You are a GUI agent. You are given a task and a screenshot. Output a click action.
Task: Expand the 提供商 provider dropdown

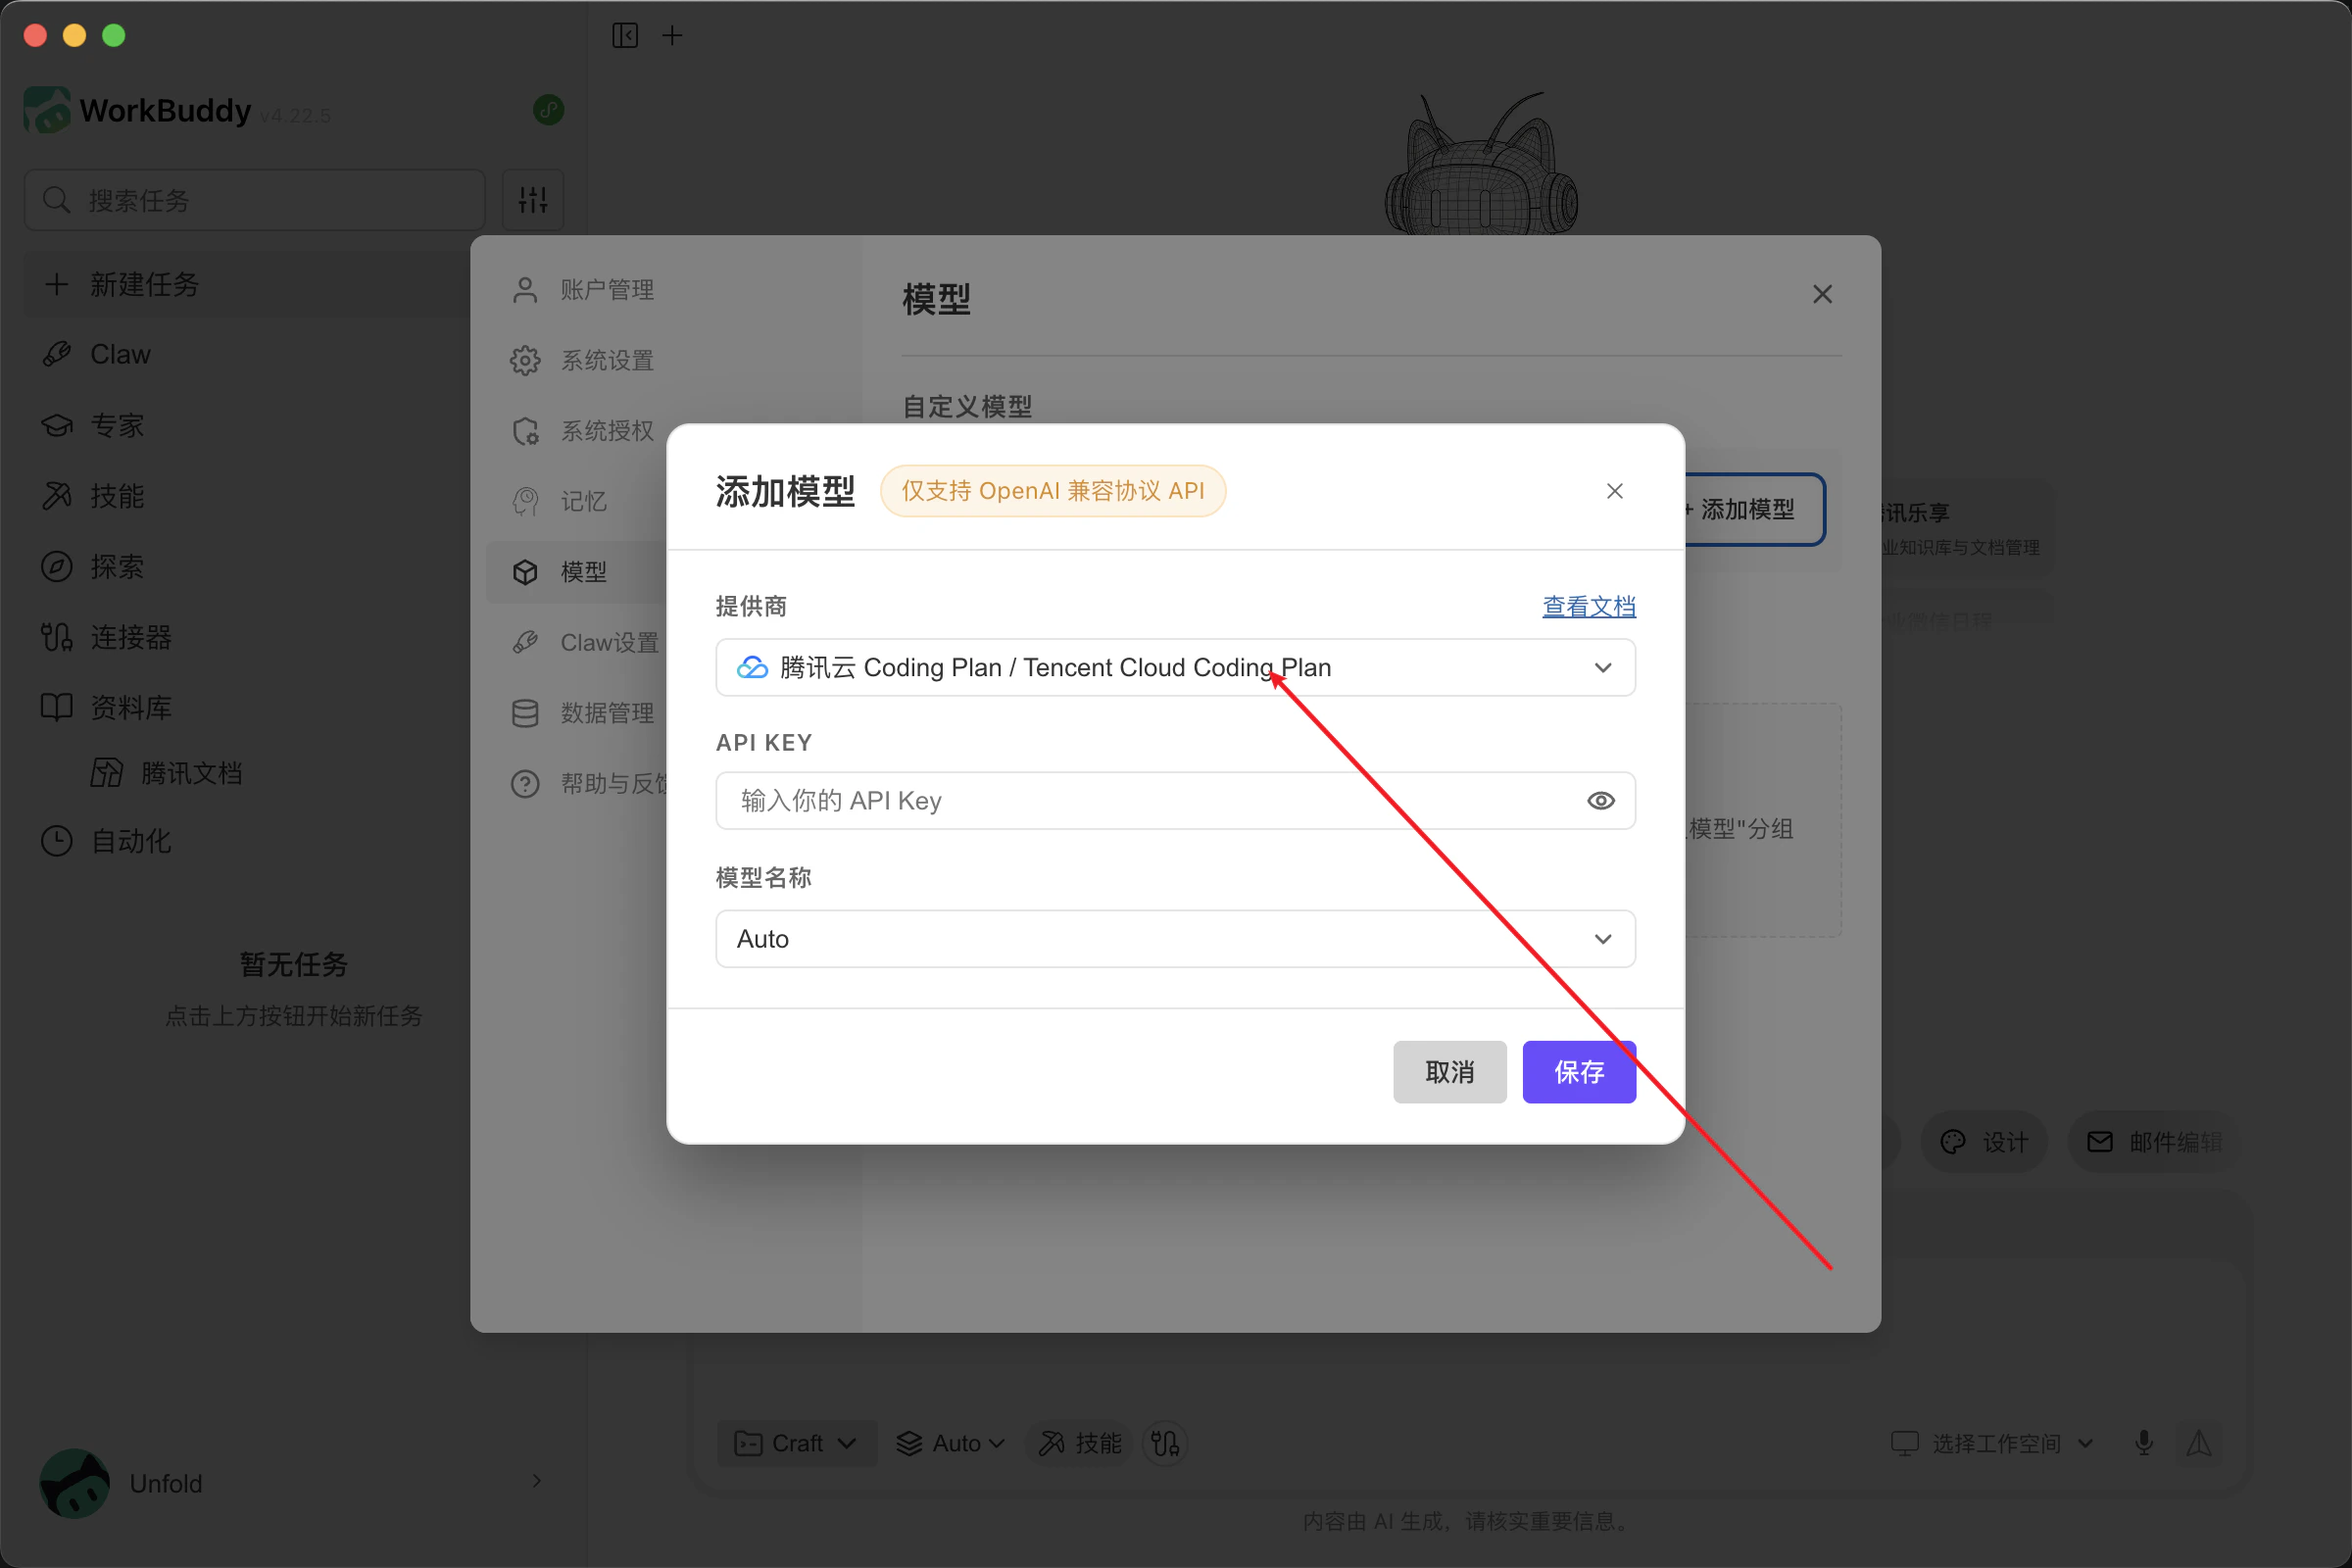(1176, 667)
